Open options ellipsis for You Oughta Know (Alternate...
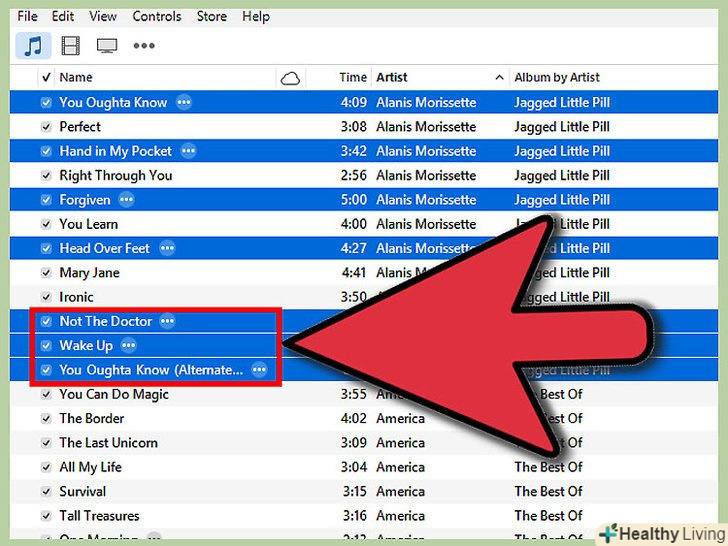Screen dimensions: 728x546 259,370
